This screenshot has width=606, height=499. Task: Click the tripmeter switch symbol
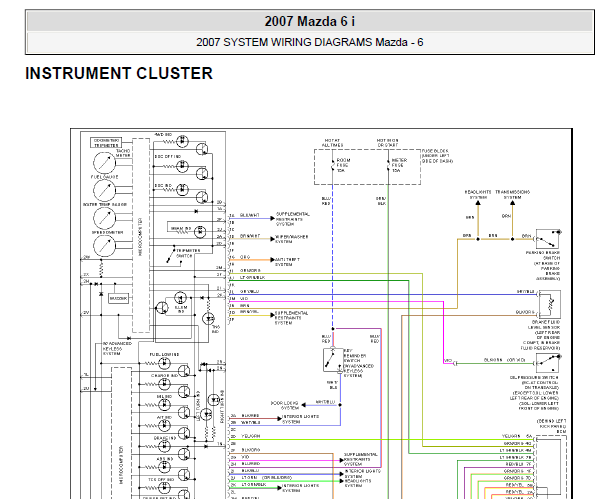pyautogui.click(x=174, y=255)
